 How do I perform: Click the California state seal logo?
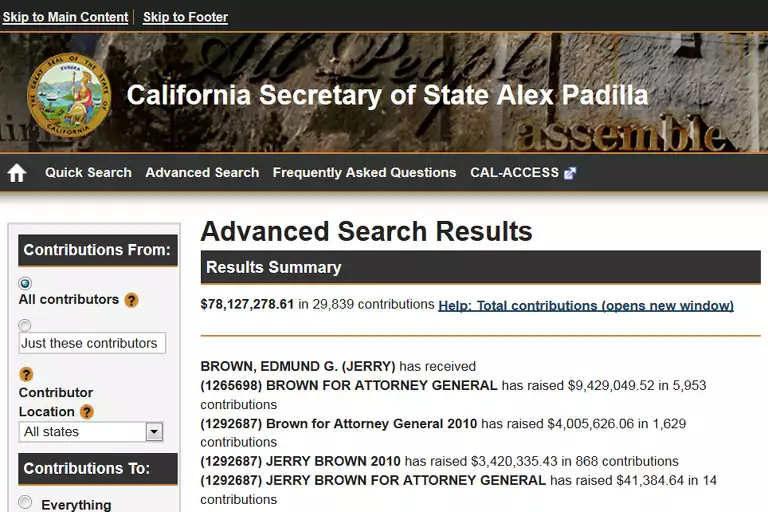[66, 95]
